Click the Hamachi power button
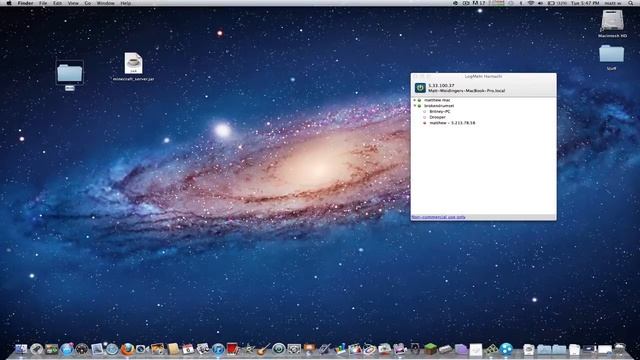This screenshot has height=360, width=640. pyautogui.click(x=420, y=88)
